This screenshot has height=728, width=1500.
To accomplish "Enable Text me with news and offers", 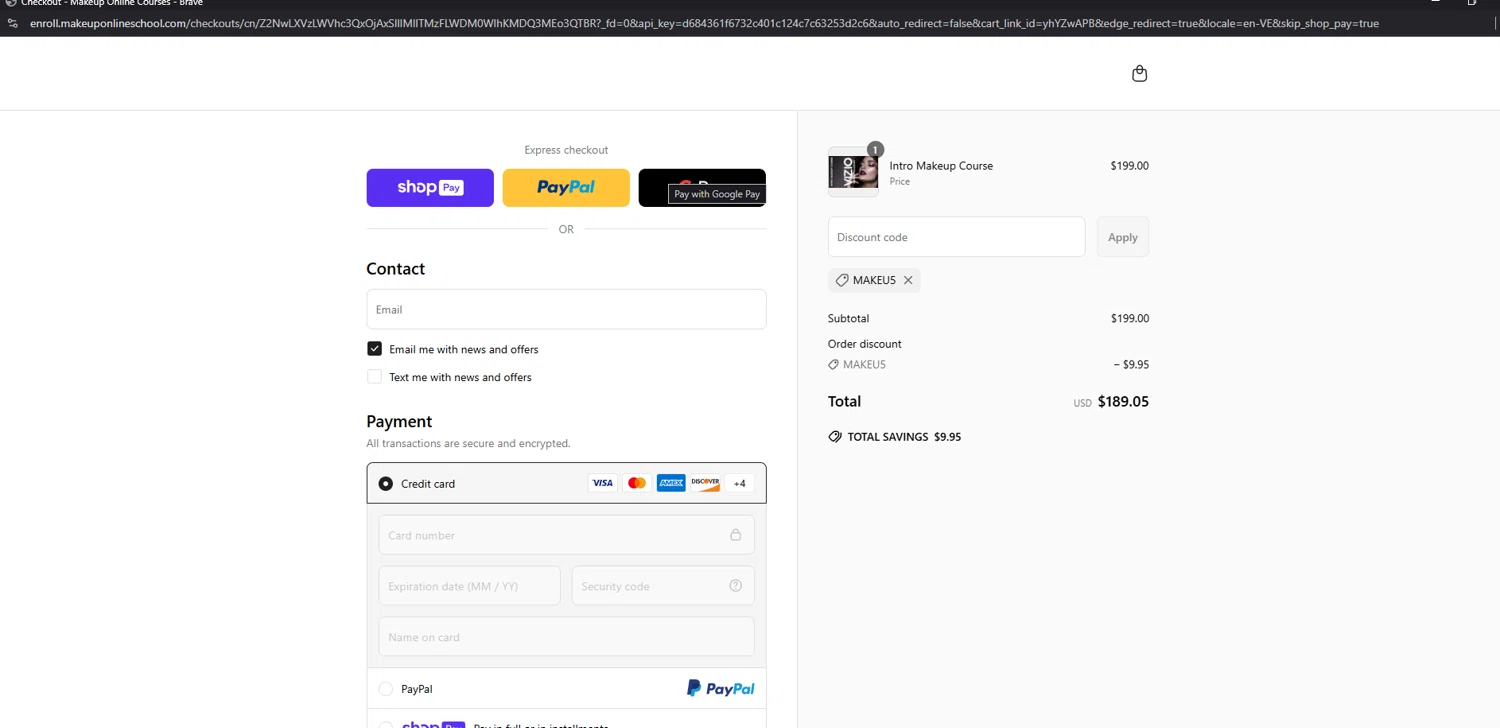I will 374,377.
